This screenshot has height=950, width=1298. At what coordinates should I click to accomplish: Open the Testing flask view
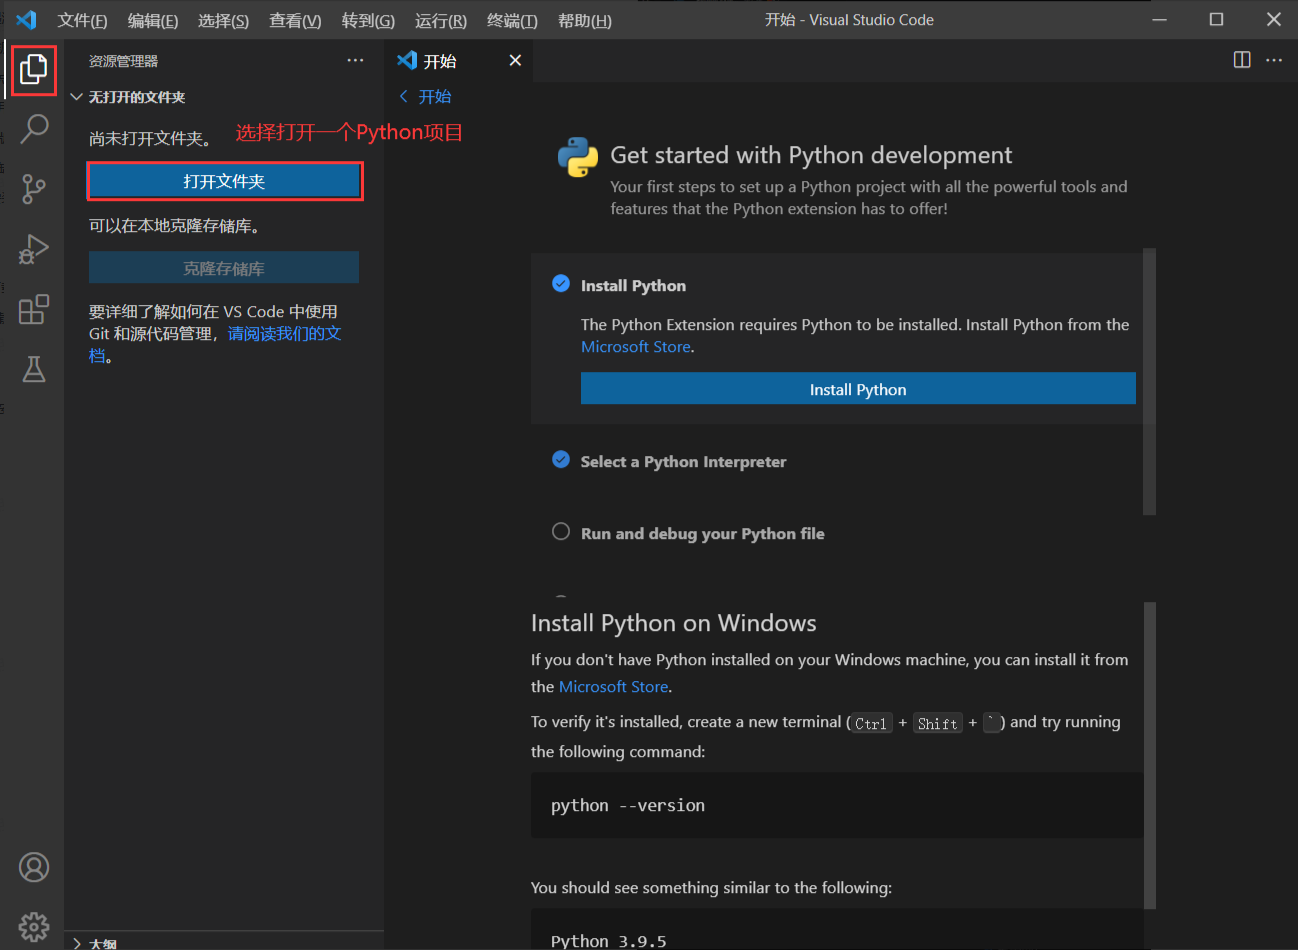34,369
